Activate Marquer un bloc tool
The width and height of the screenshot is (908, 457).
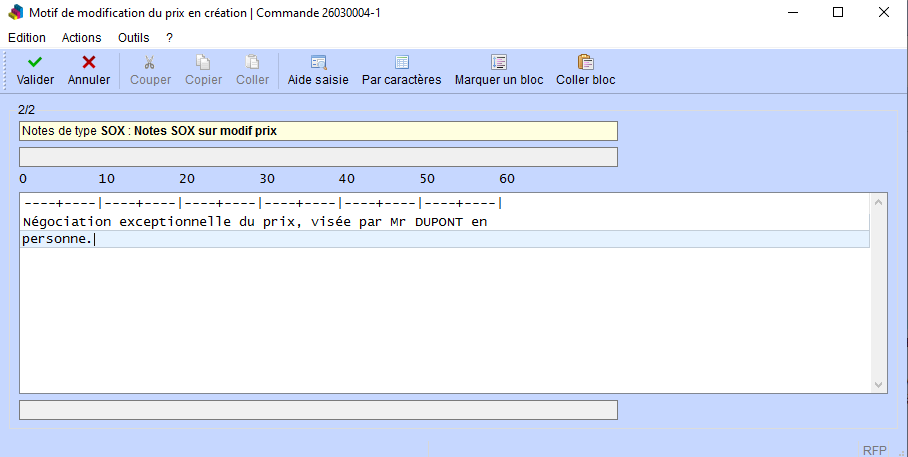[499, 62]
